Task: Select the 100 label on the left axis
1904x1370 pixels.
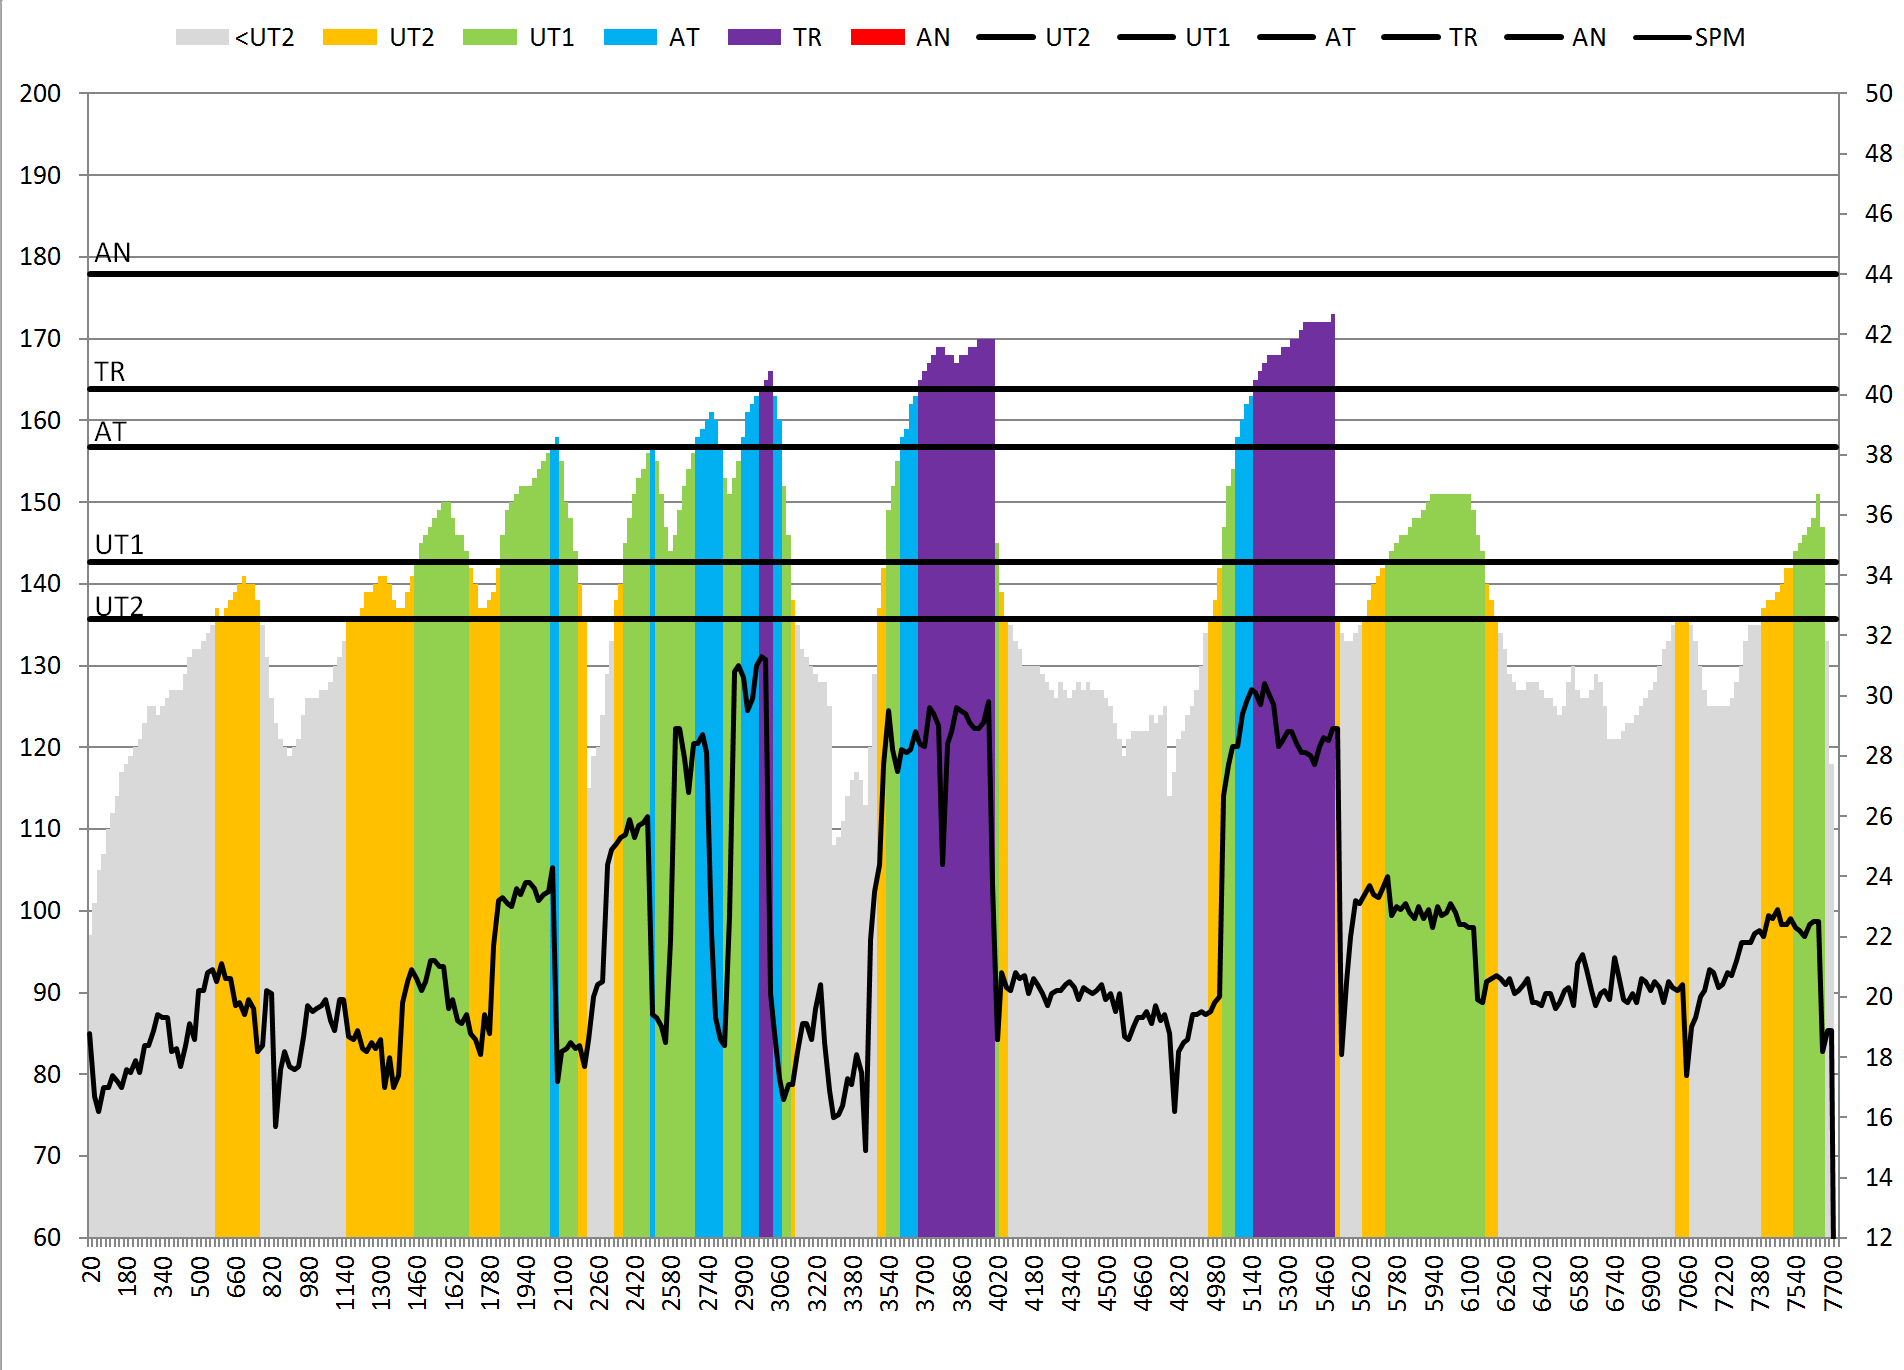Action: (40, 910)
